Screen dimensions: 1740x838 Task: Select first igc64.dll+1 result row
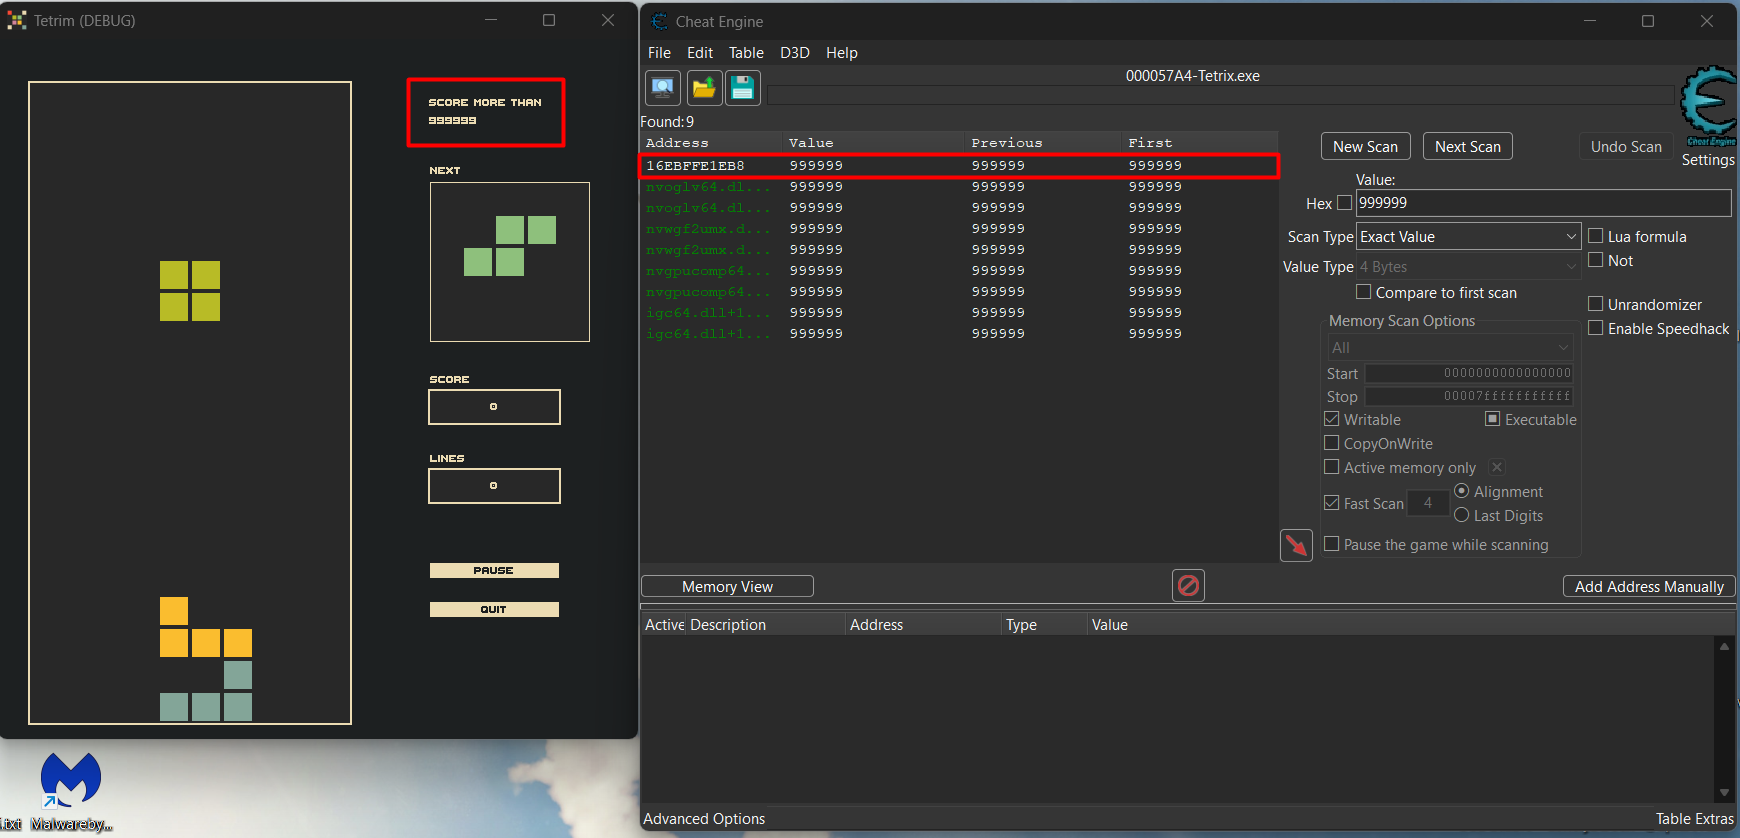(x=958, y=312)
